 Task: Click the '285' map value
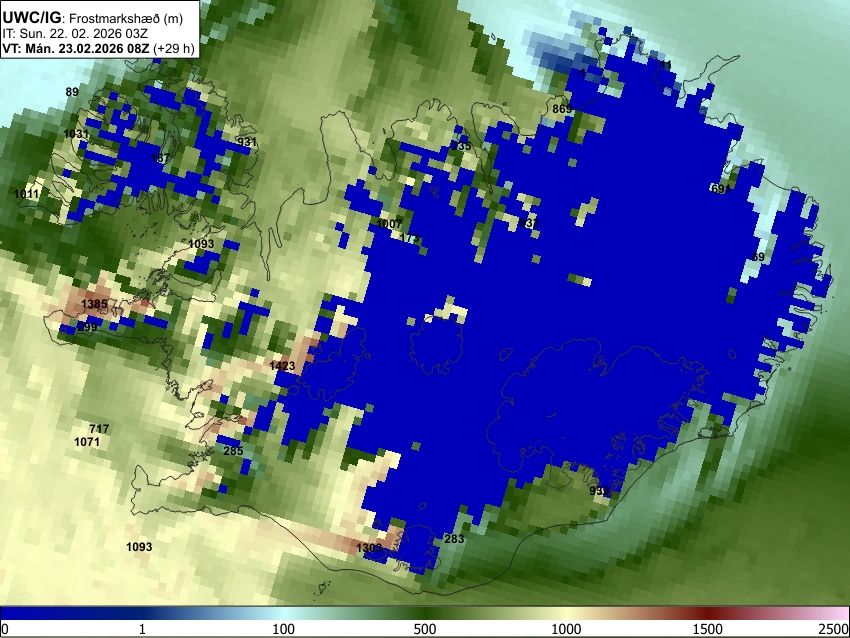pos(233,451)
